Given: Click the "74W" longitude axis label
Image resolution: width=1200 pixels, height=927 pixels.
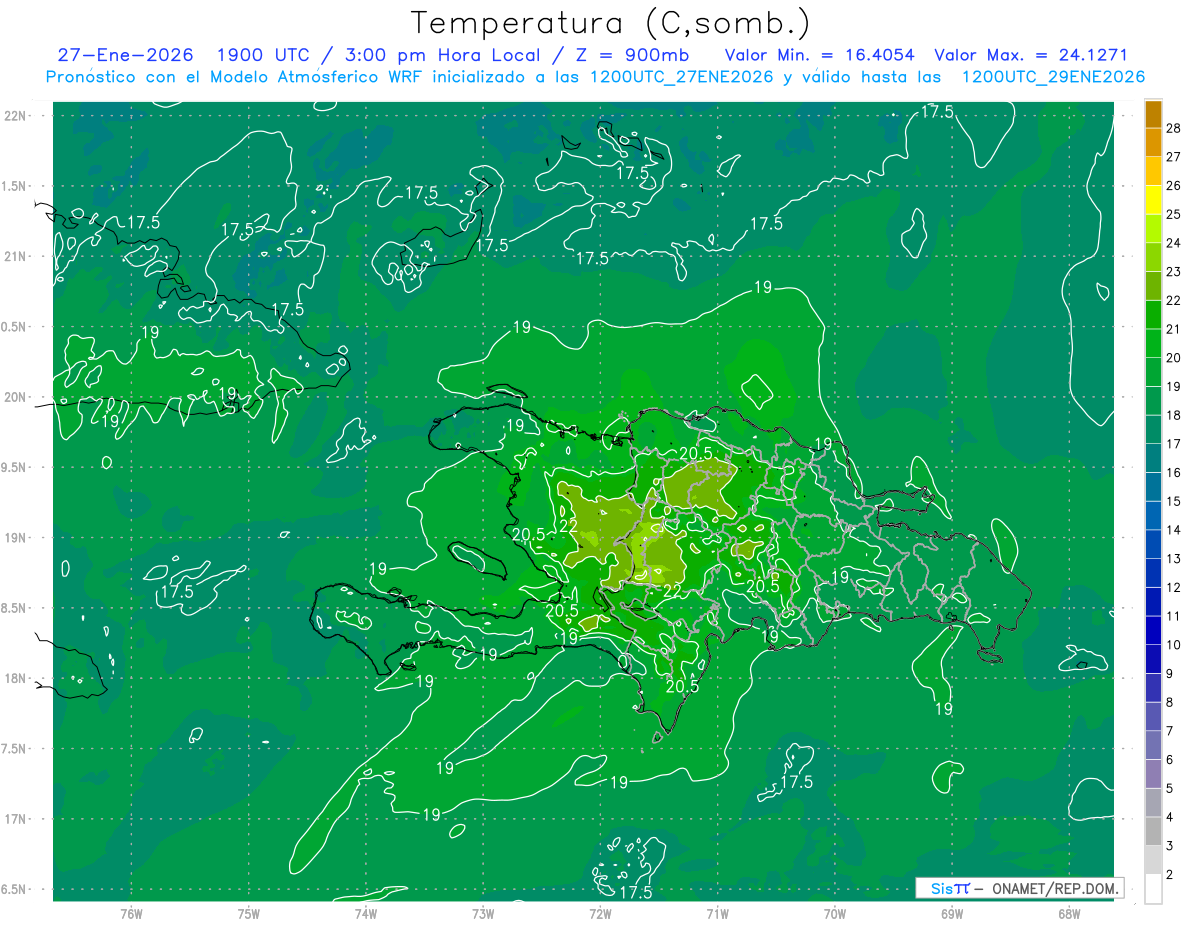Looking at the screenshot, I should pyautogui.click(x=366, y=914).
